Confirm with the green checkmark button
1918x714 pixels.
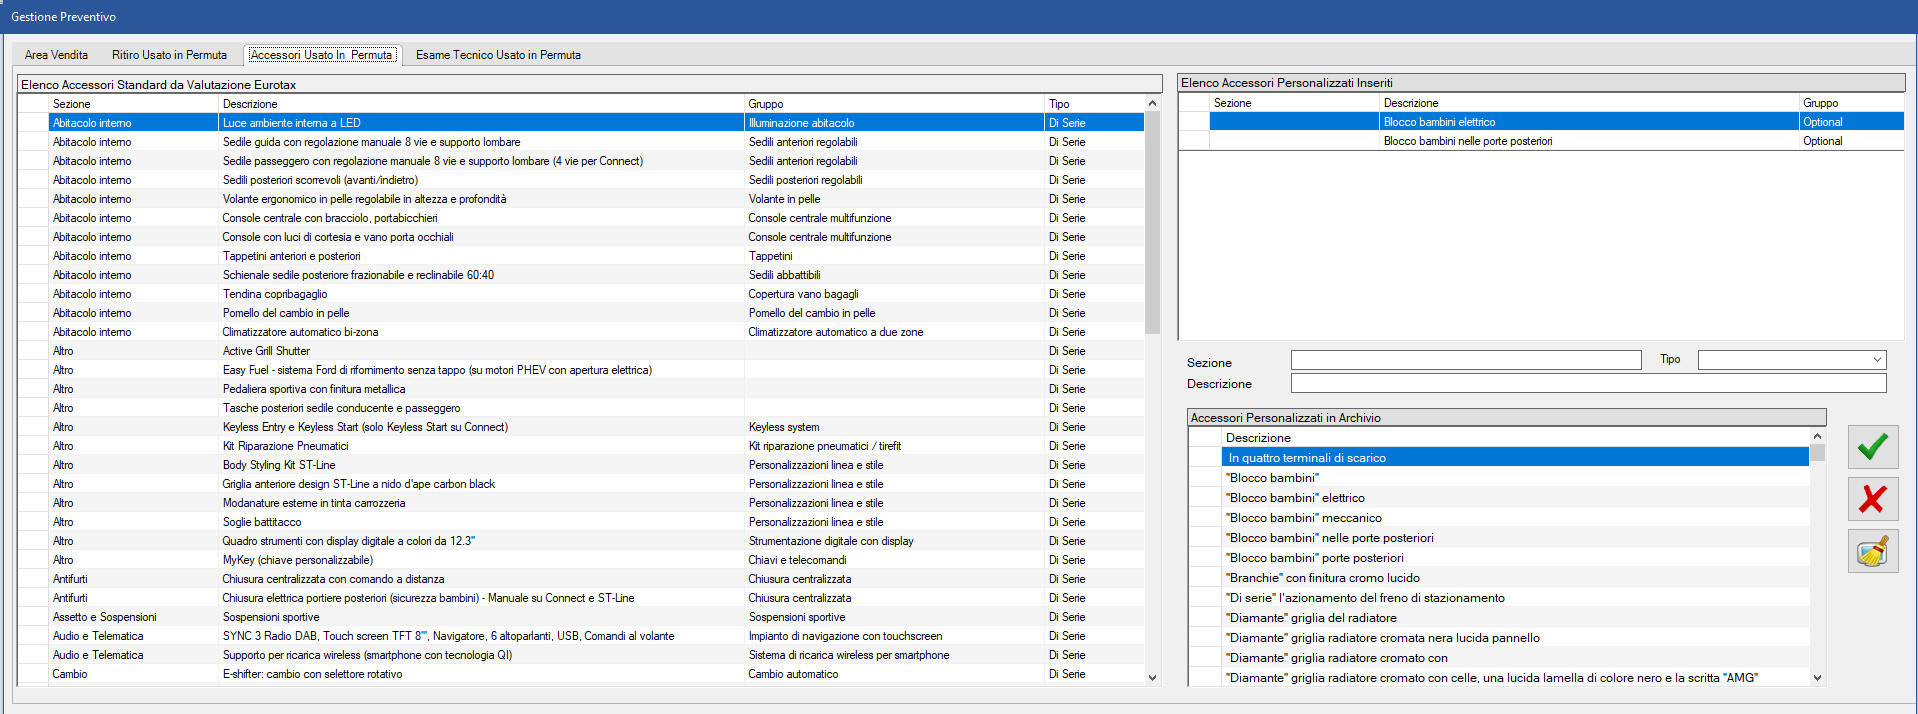pos(1872,447)
